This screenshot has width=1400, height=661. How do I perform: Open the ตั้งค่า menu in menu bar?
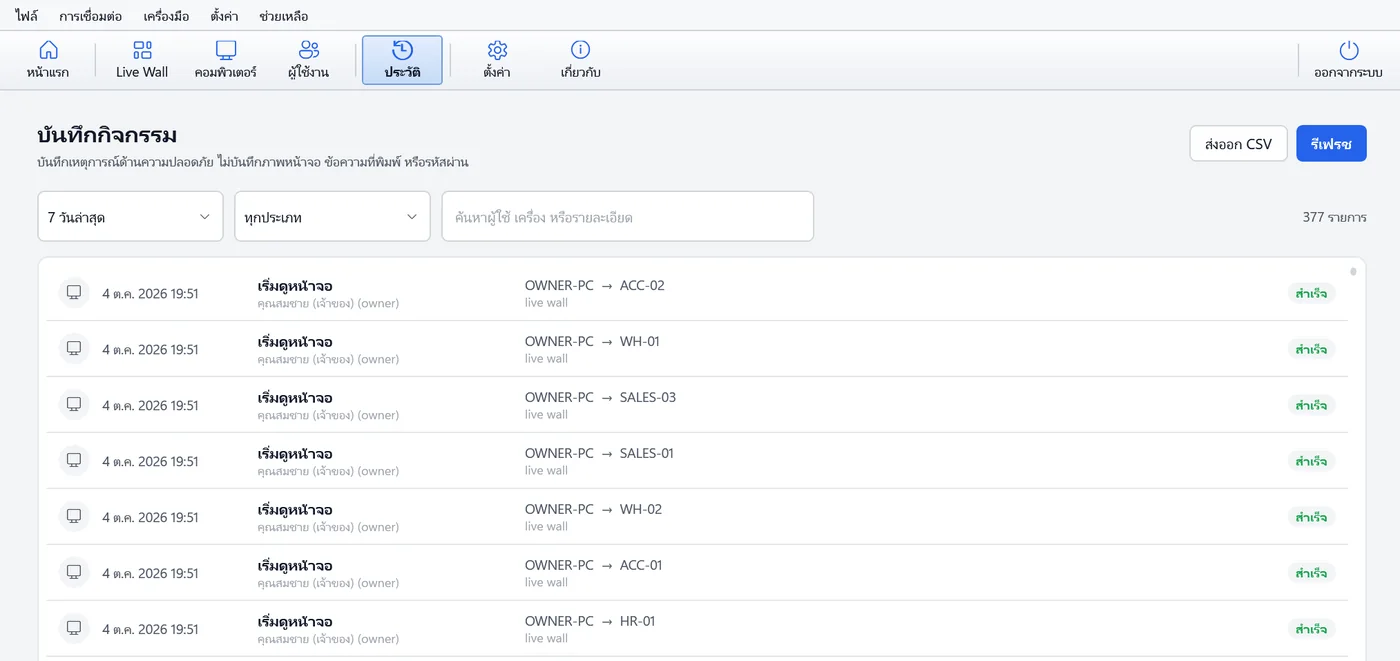click(224, 16)
